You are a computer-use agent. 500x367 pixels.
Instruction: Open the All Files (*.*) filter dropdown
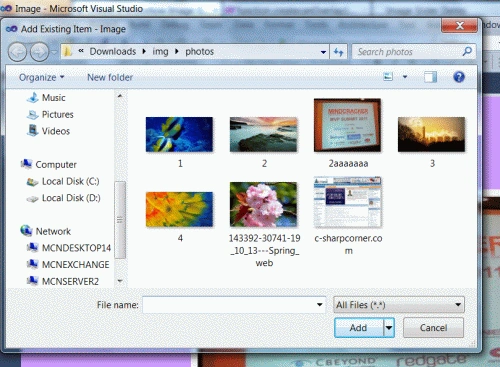399,305
